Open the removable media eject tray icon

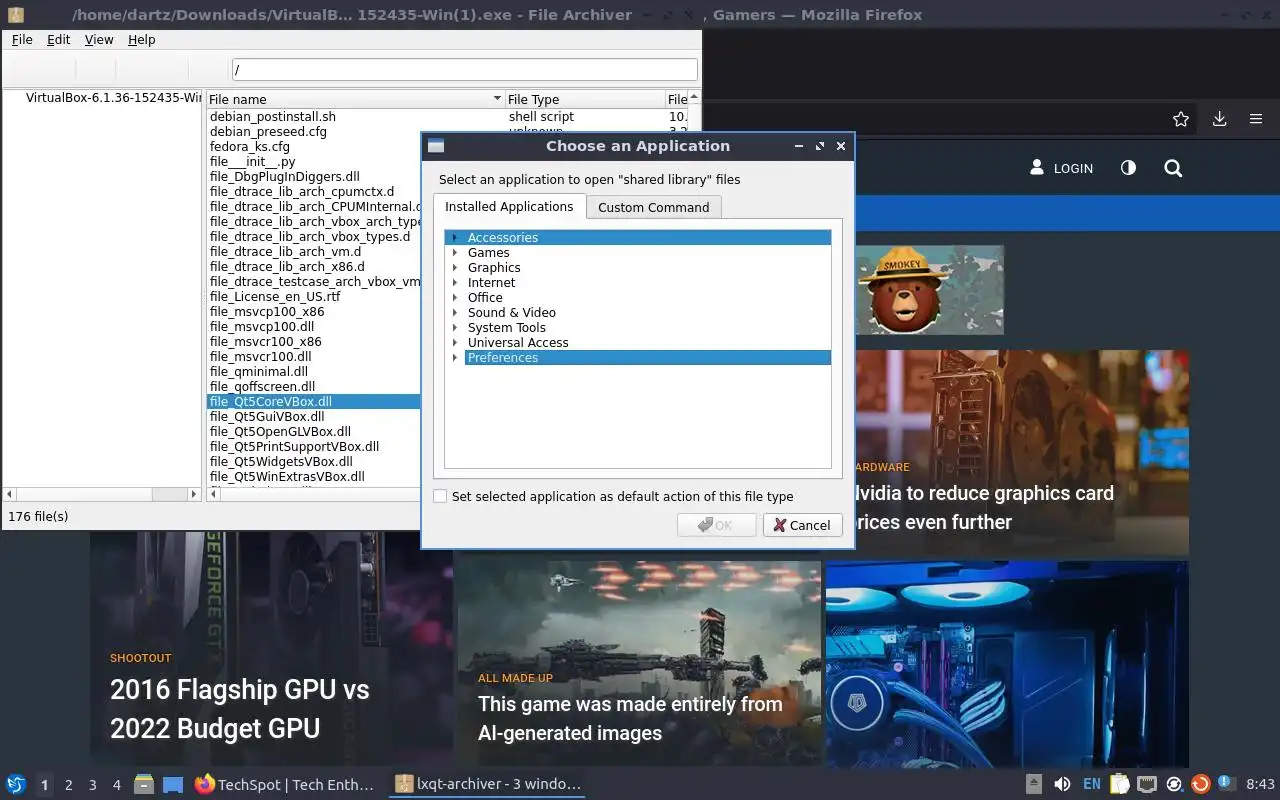click(x=1035, y=785)
